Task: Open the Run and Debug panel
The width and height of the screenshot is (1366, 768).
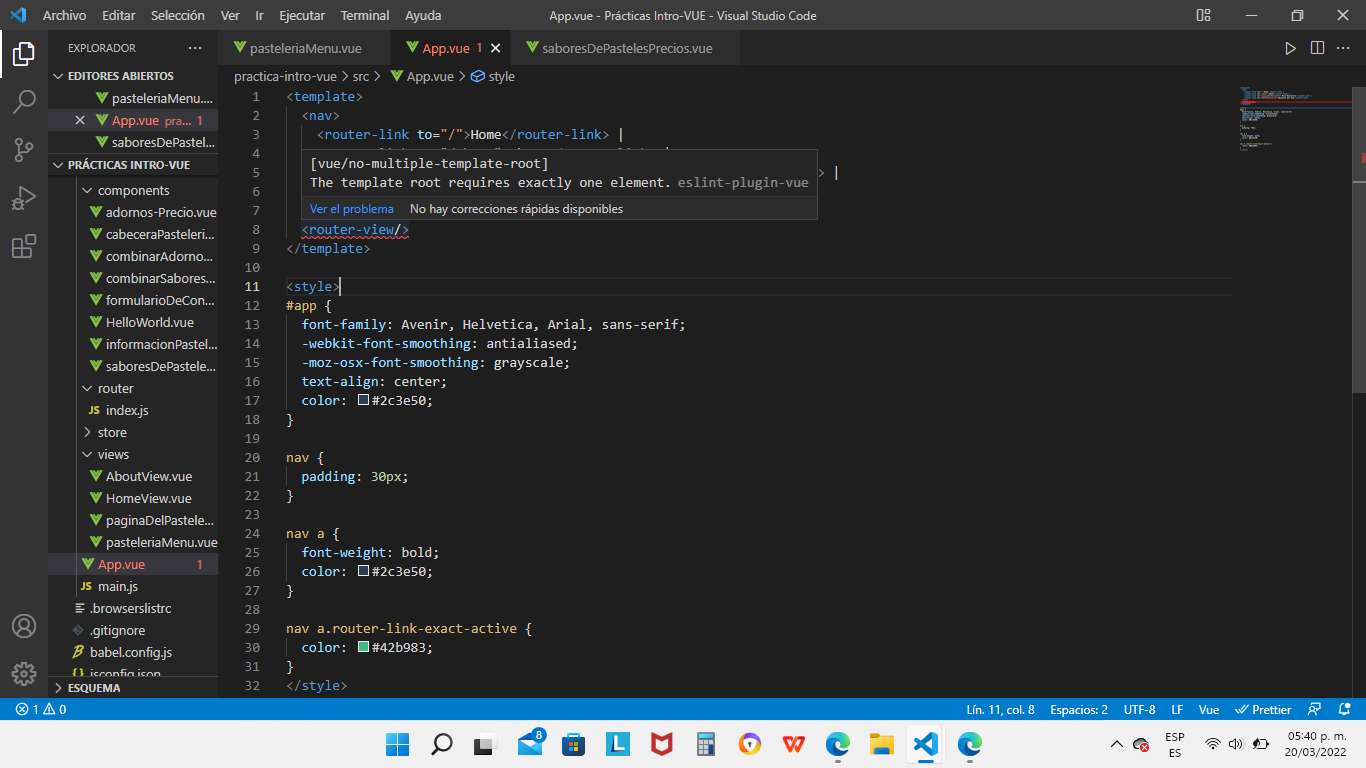Action: click(24, 198)
